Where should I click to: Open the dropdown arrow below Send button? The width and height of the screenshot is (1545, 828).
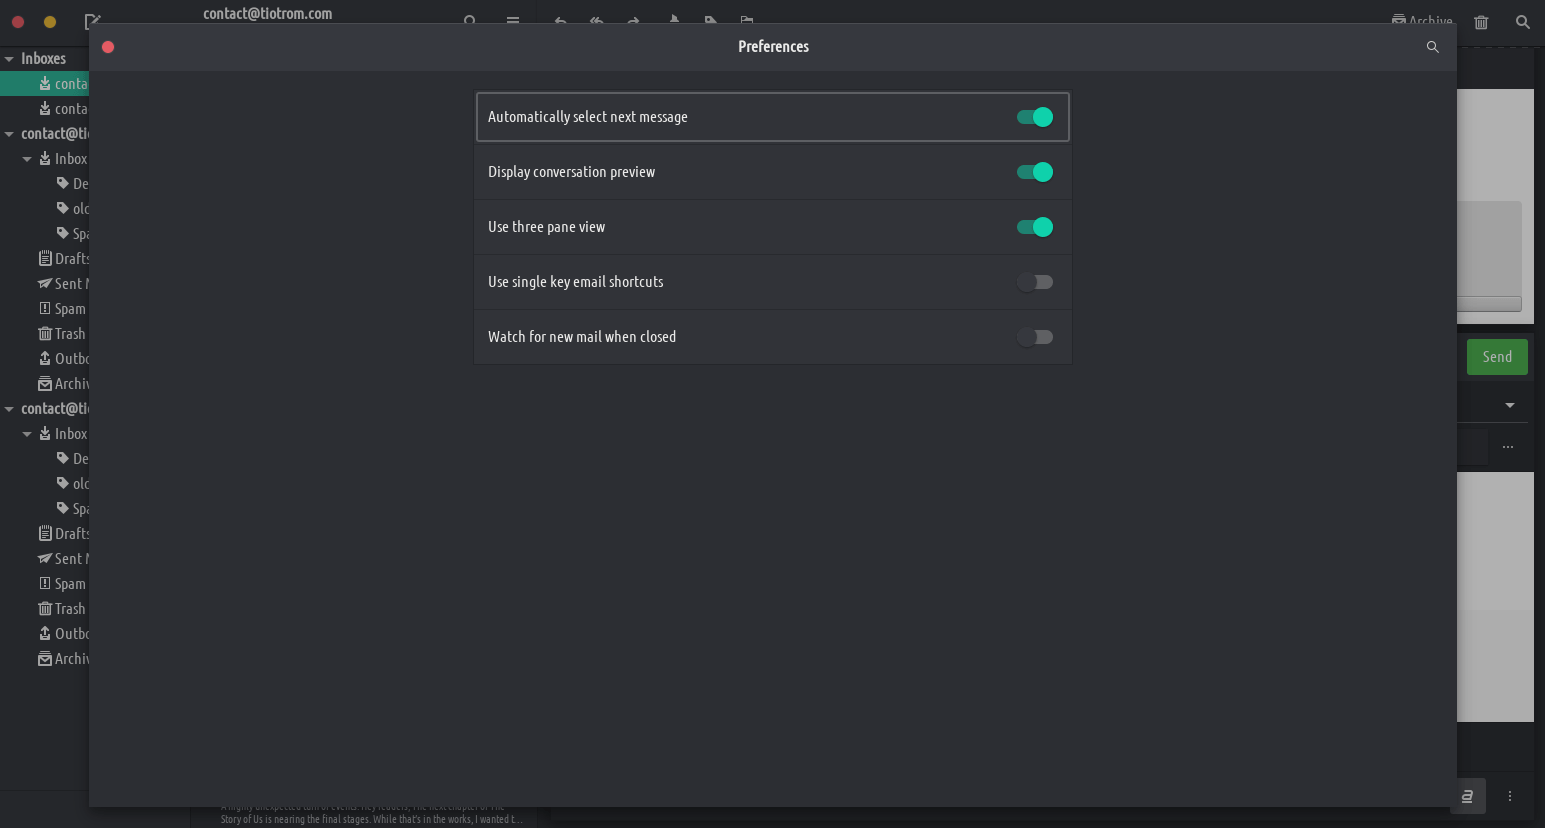tap(1509, 405)
